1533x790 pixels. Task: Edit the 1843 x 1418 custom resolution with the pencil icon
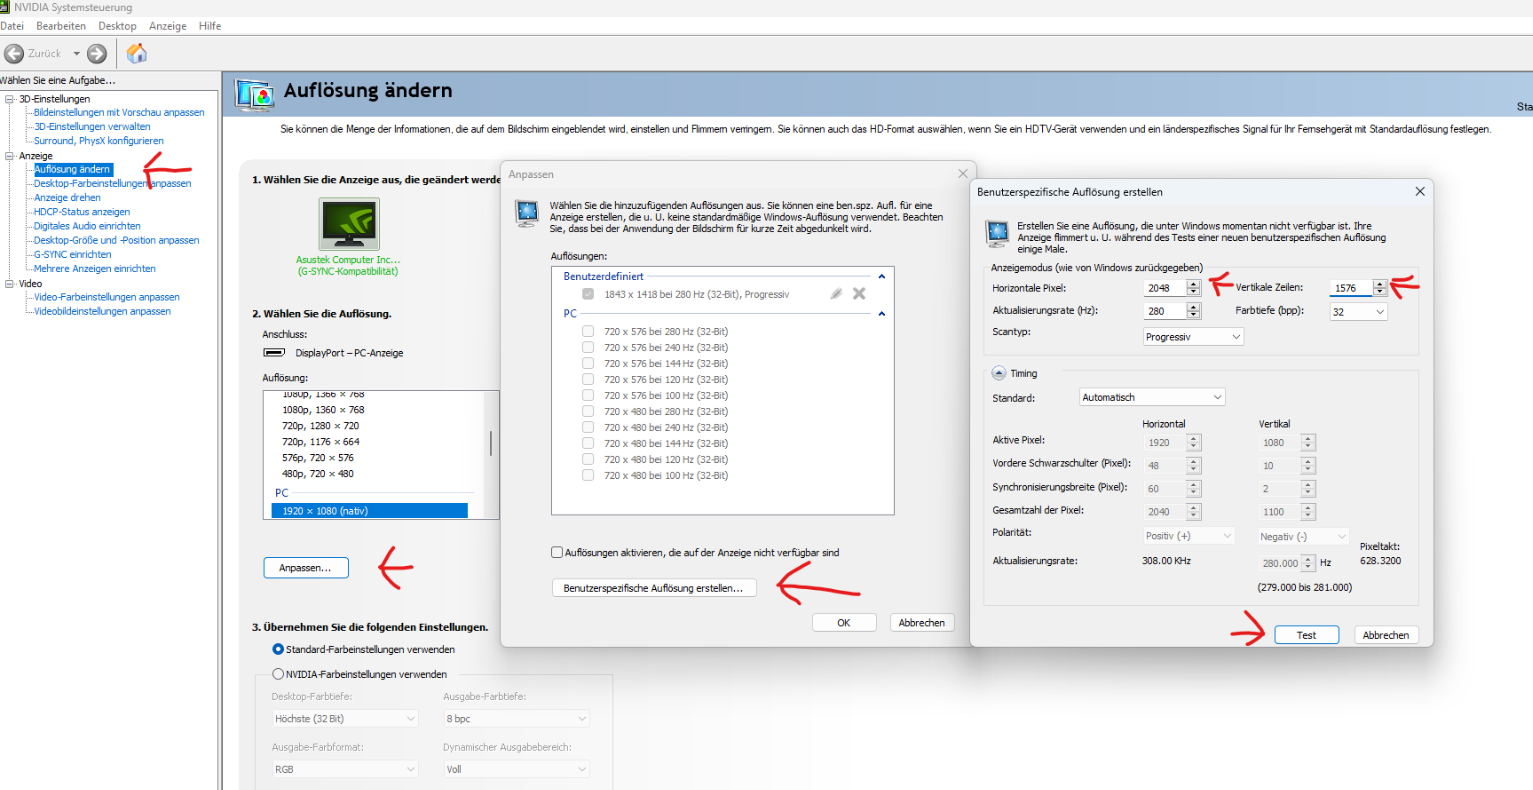coord(836,294)
